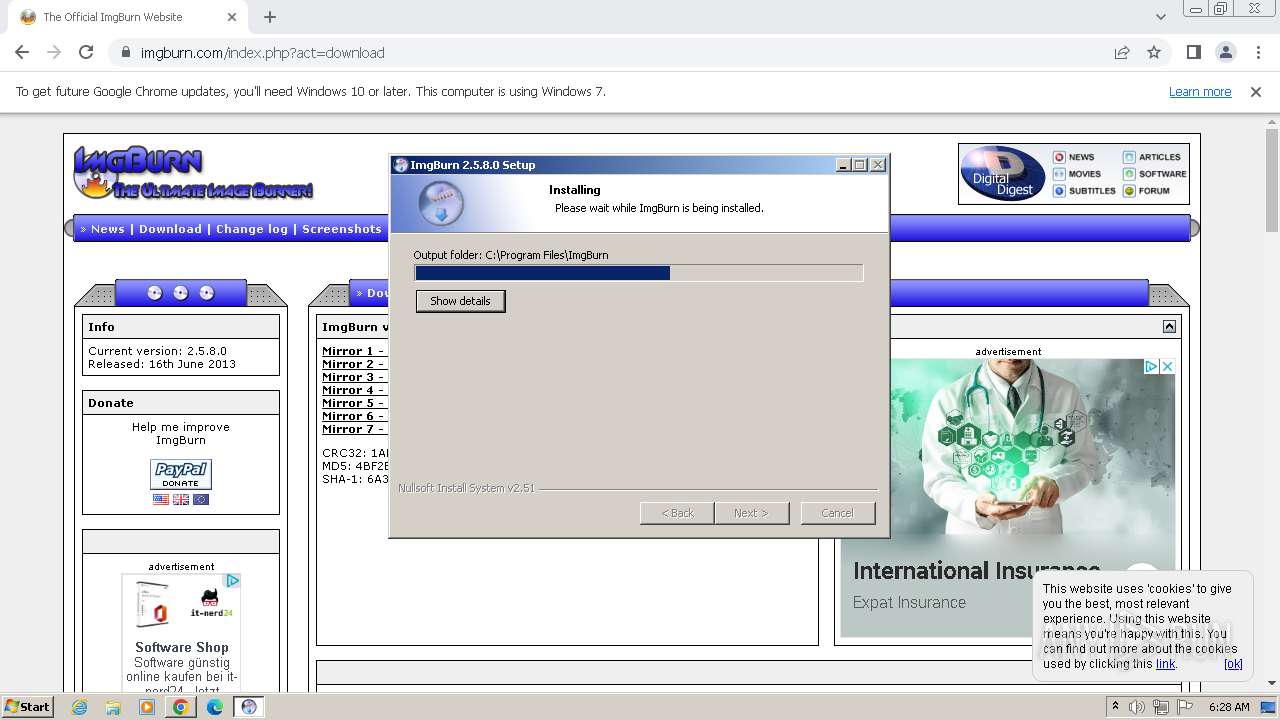Image resolution: width=1280 pixels, height=720 pixels.
Task: Open the Digital Digest SUBTITLES link
Action: (x=1092, y=191)
